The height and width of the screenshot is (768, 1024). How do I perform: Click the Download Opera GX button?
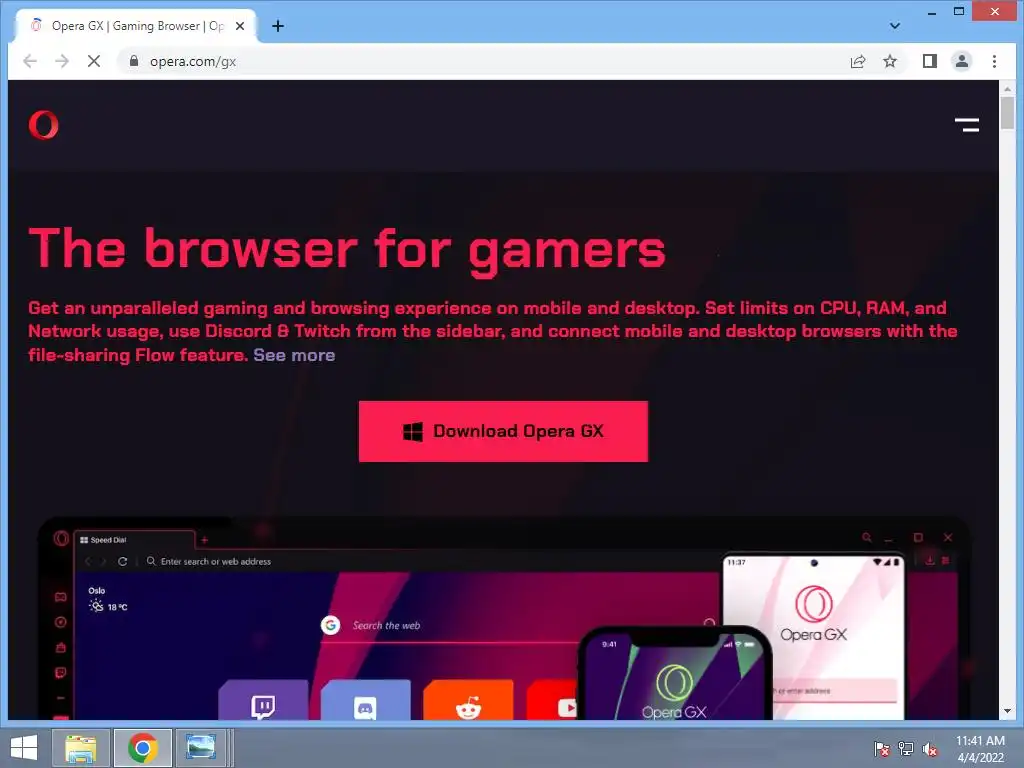[x=504, y=432]
